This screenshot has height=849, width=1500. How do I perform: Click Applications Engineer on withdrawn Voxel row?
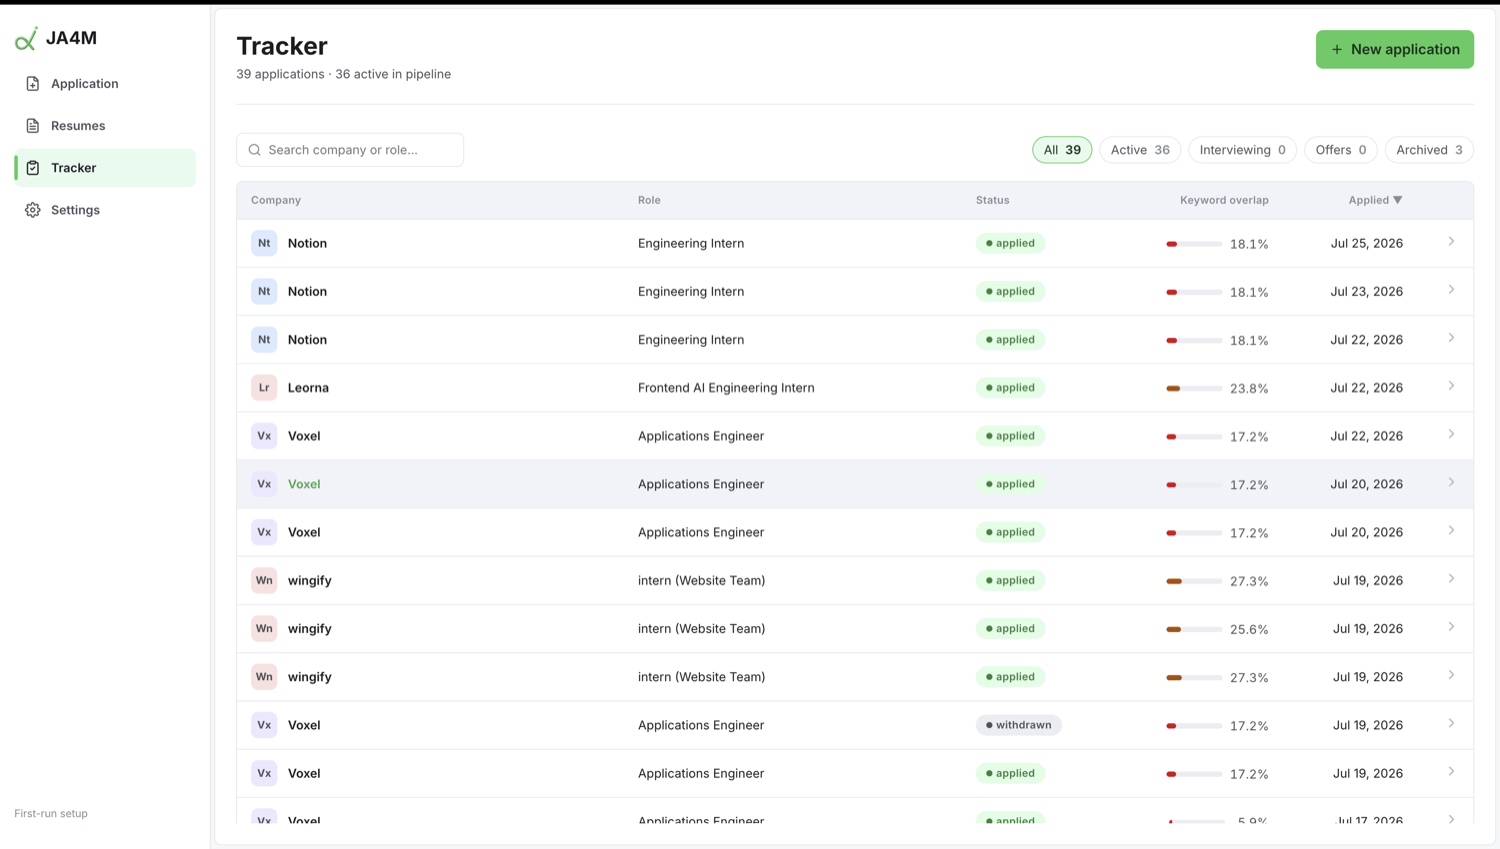click(x=701, y=725)
